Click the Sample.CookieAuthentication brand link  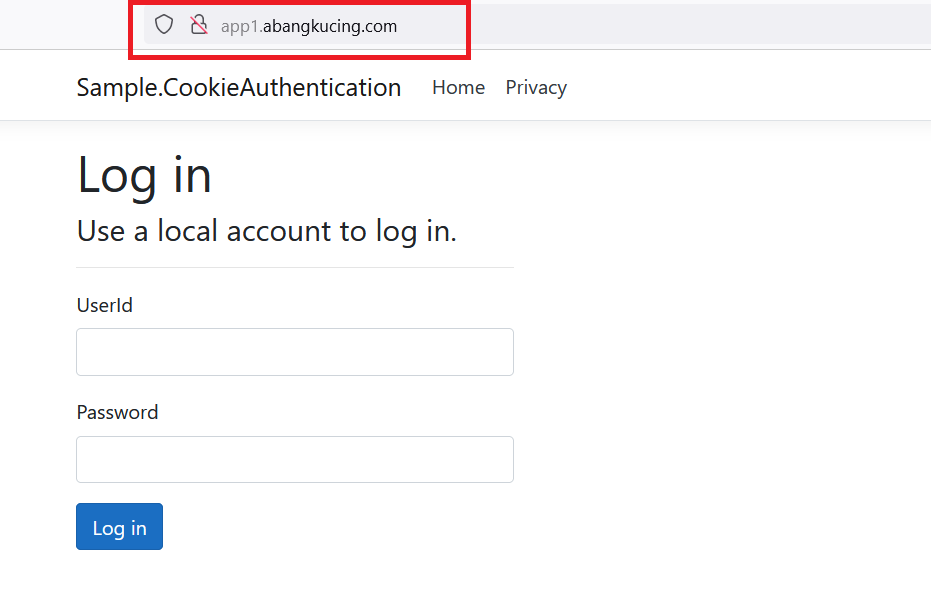coord(238,88)
